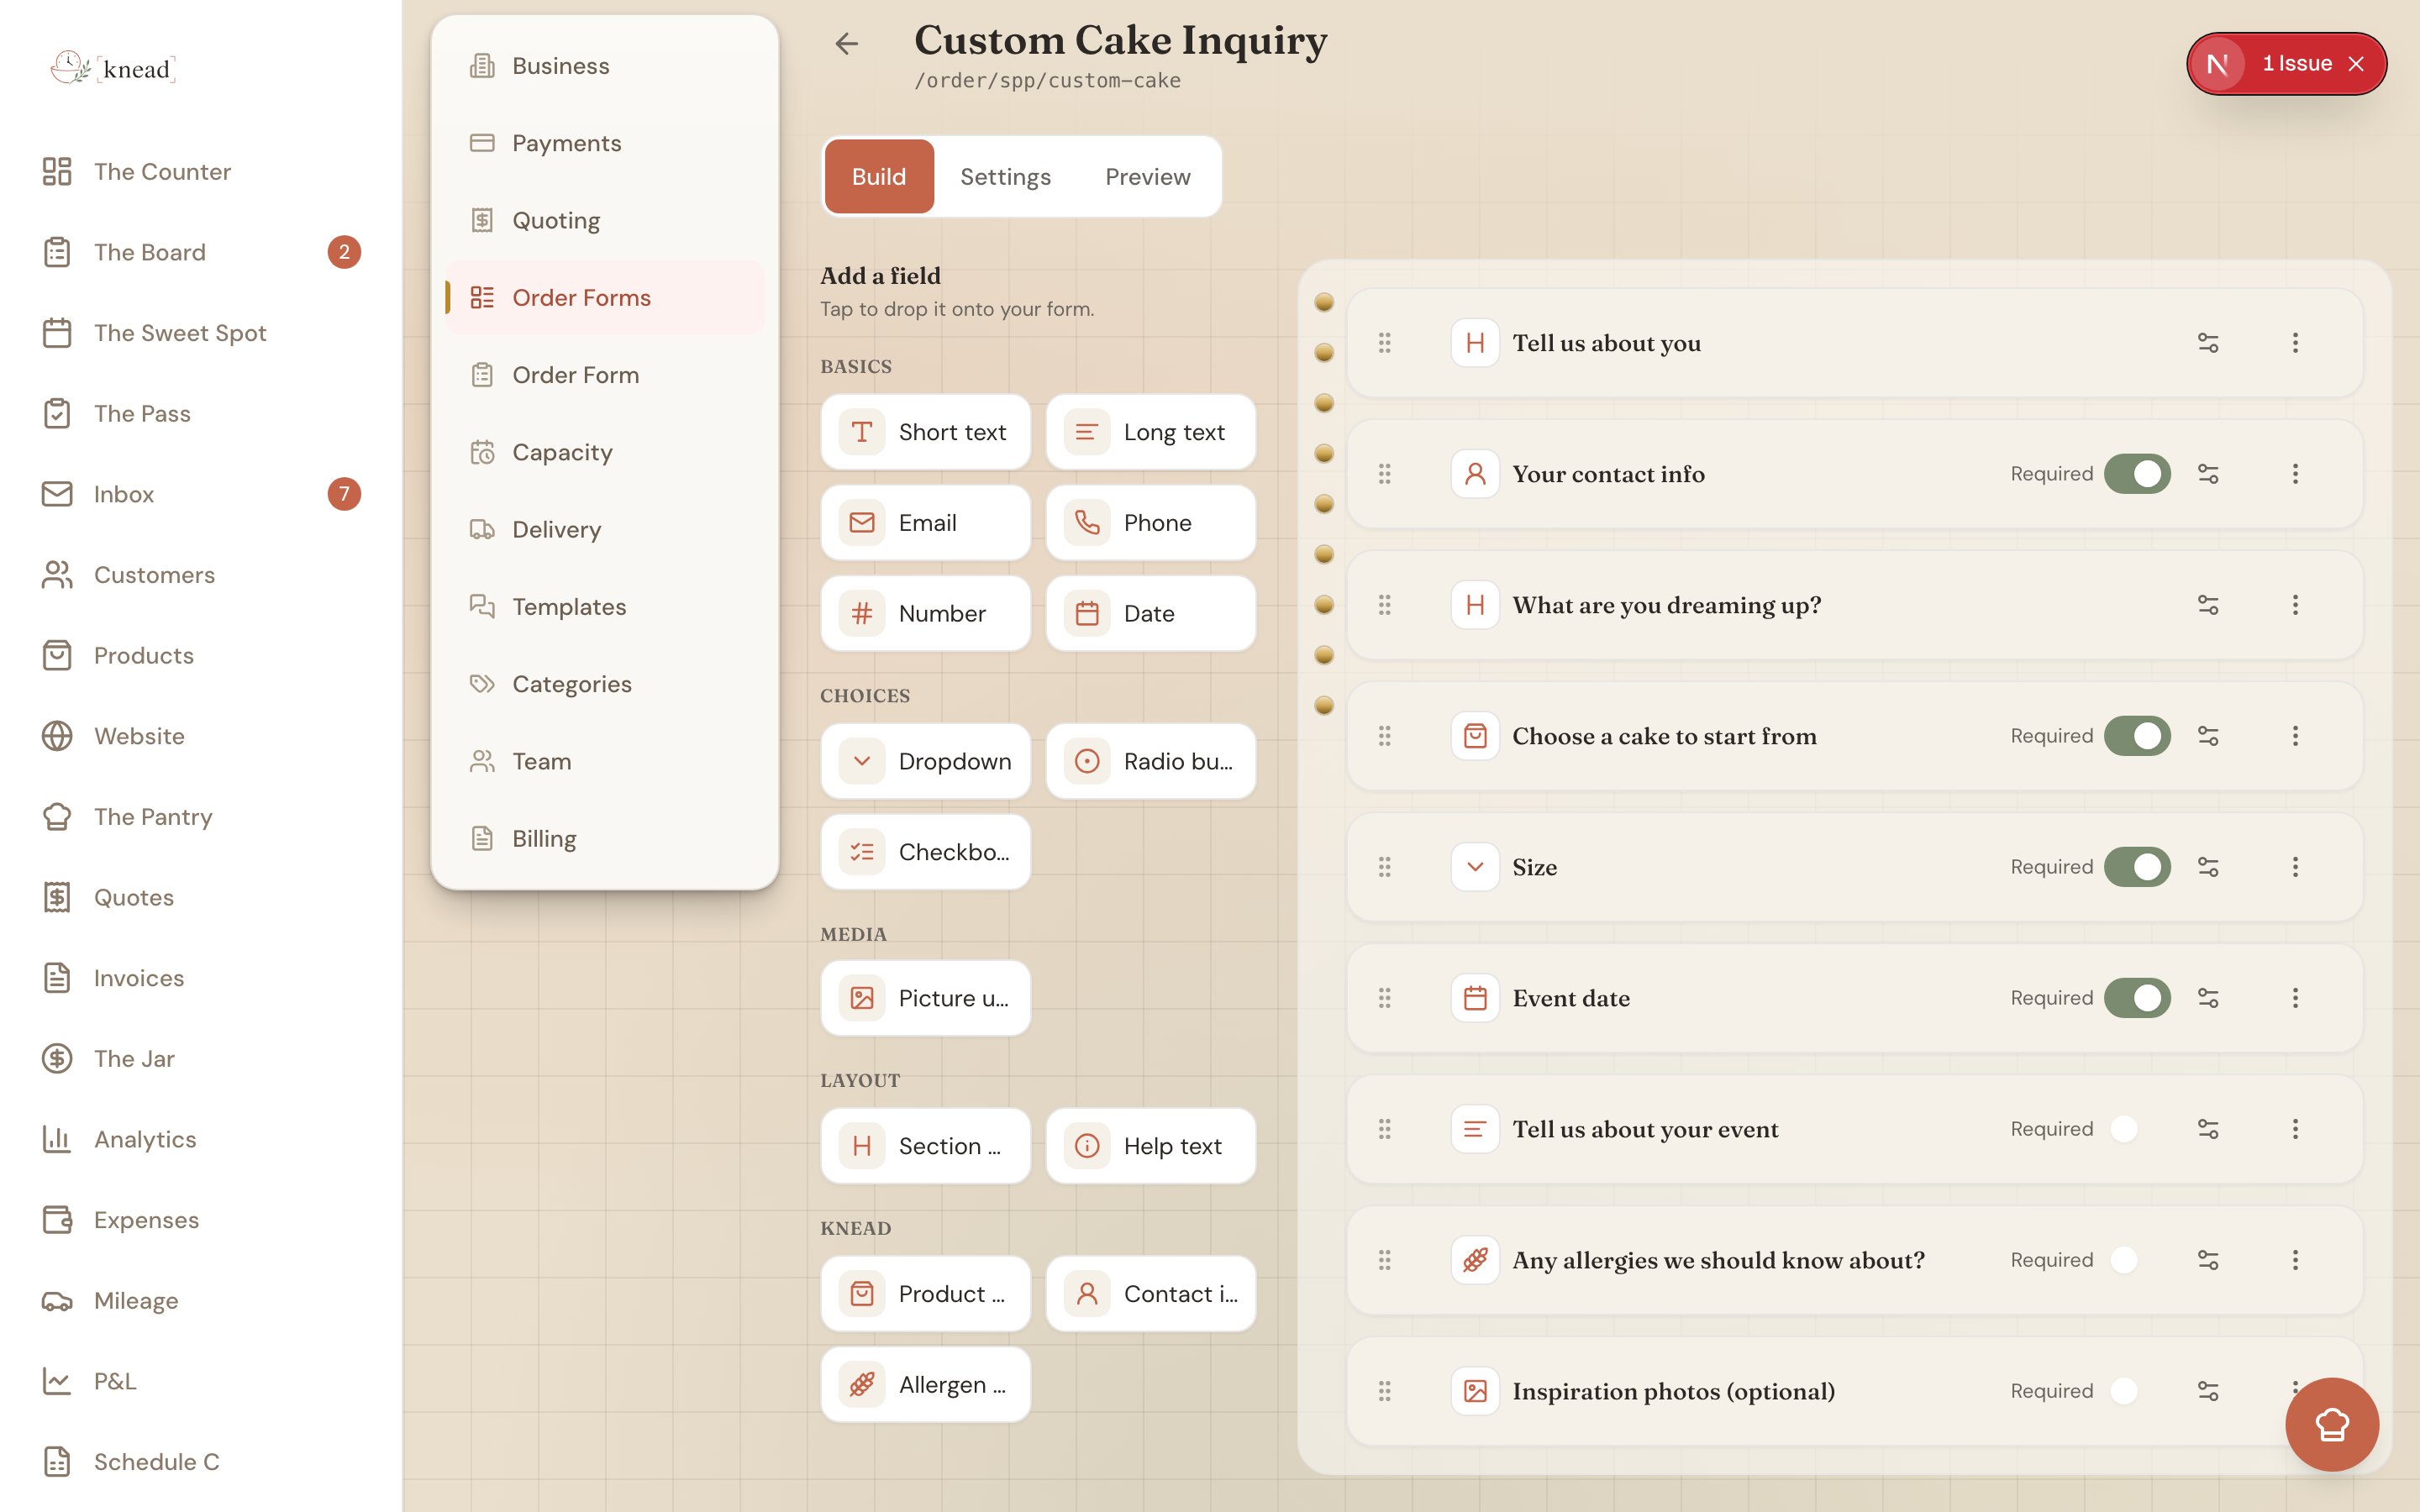Click the person icon on Your contact info row

(x=1475, y=474)
